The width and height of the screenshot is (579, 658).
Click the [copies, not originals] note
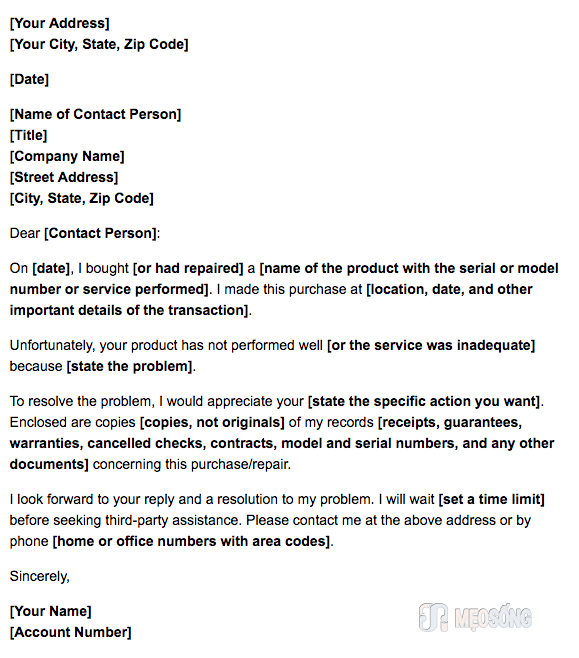point(212,422)
